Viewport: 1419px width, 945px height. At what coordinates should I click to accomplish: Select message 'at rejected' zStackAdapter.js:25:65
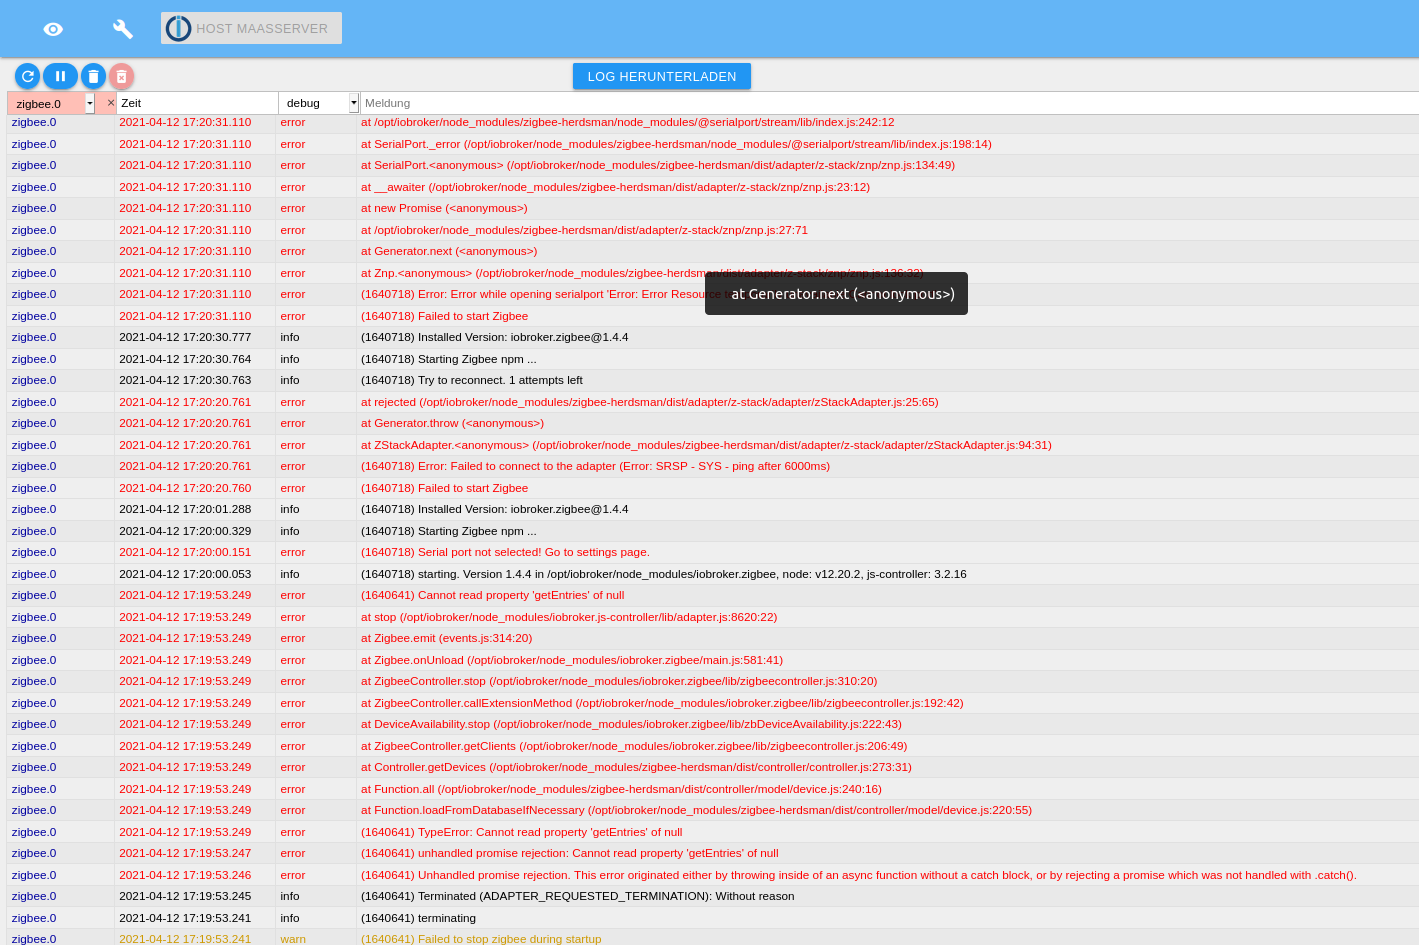pyautogui.click(x=650, y=402)
